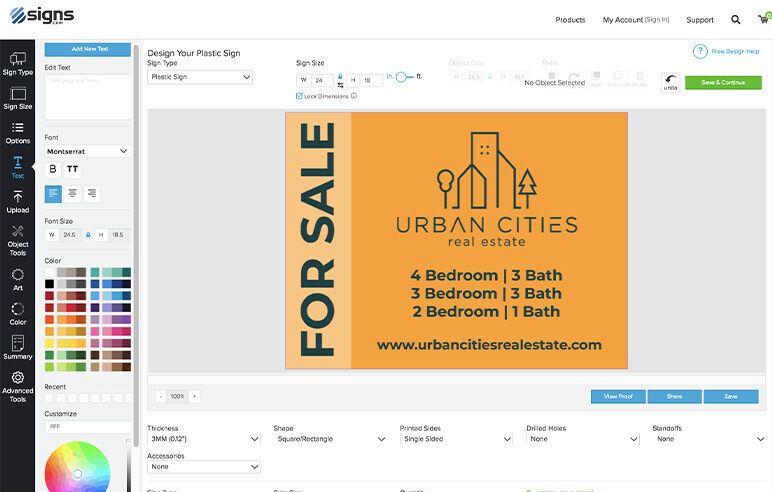This screenshot has height=492, width=772.
Task: Click the undo arrow button
Action: [670, 82]
